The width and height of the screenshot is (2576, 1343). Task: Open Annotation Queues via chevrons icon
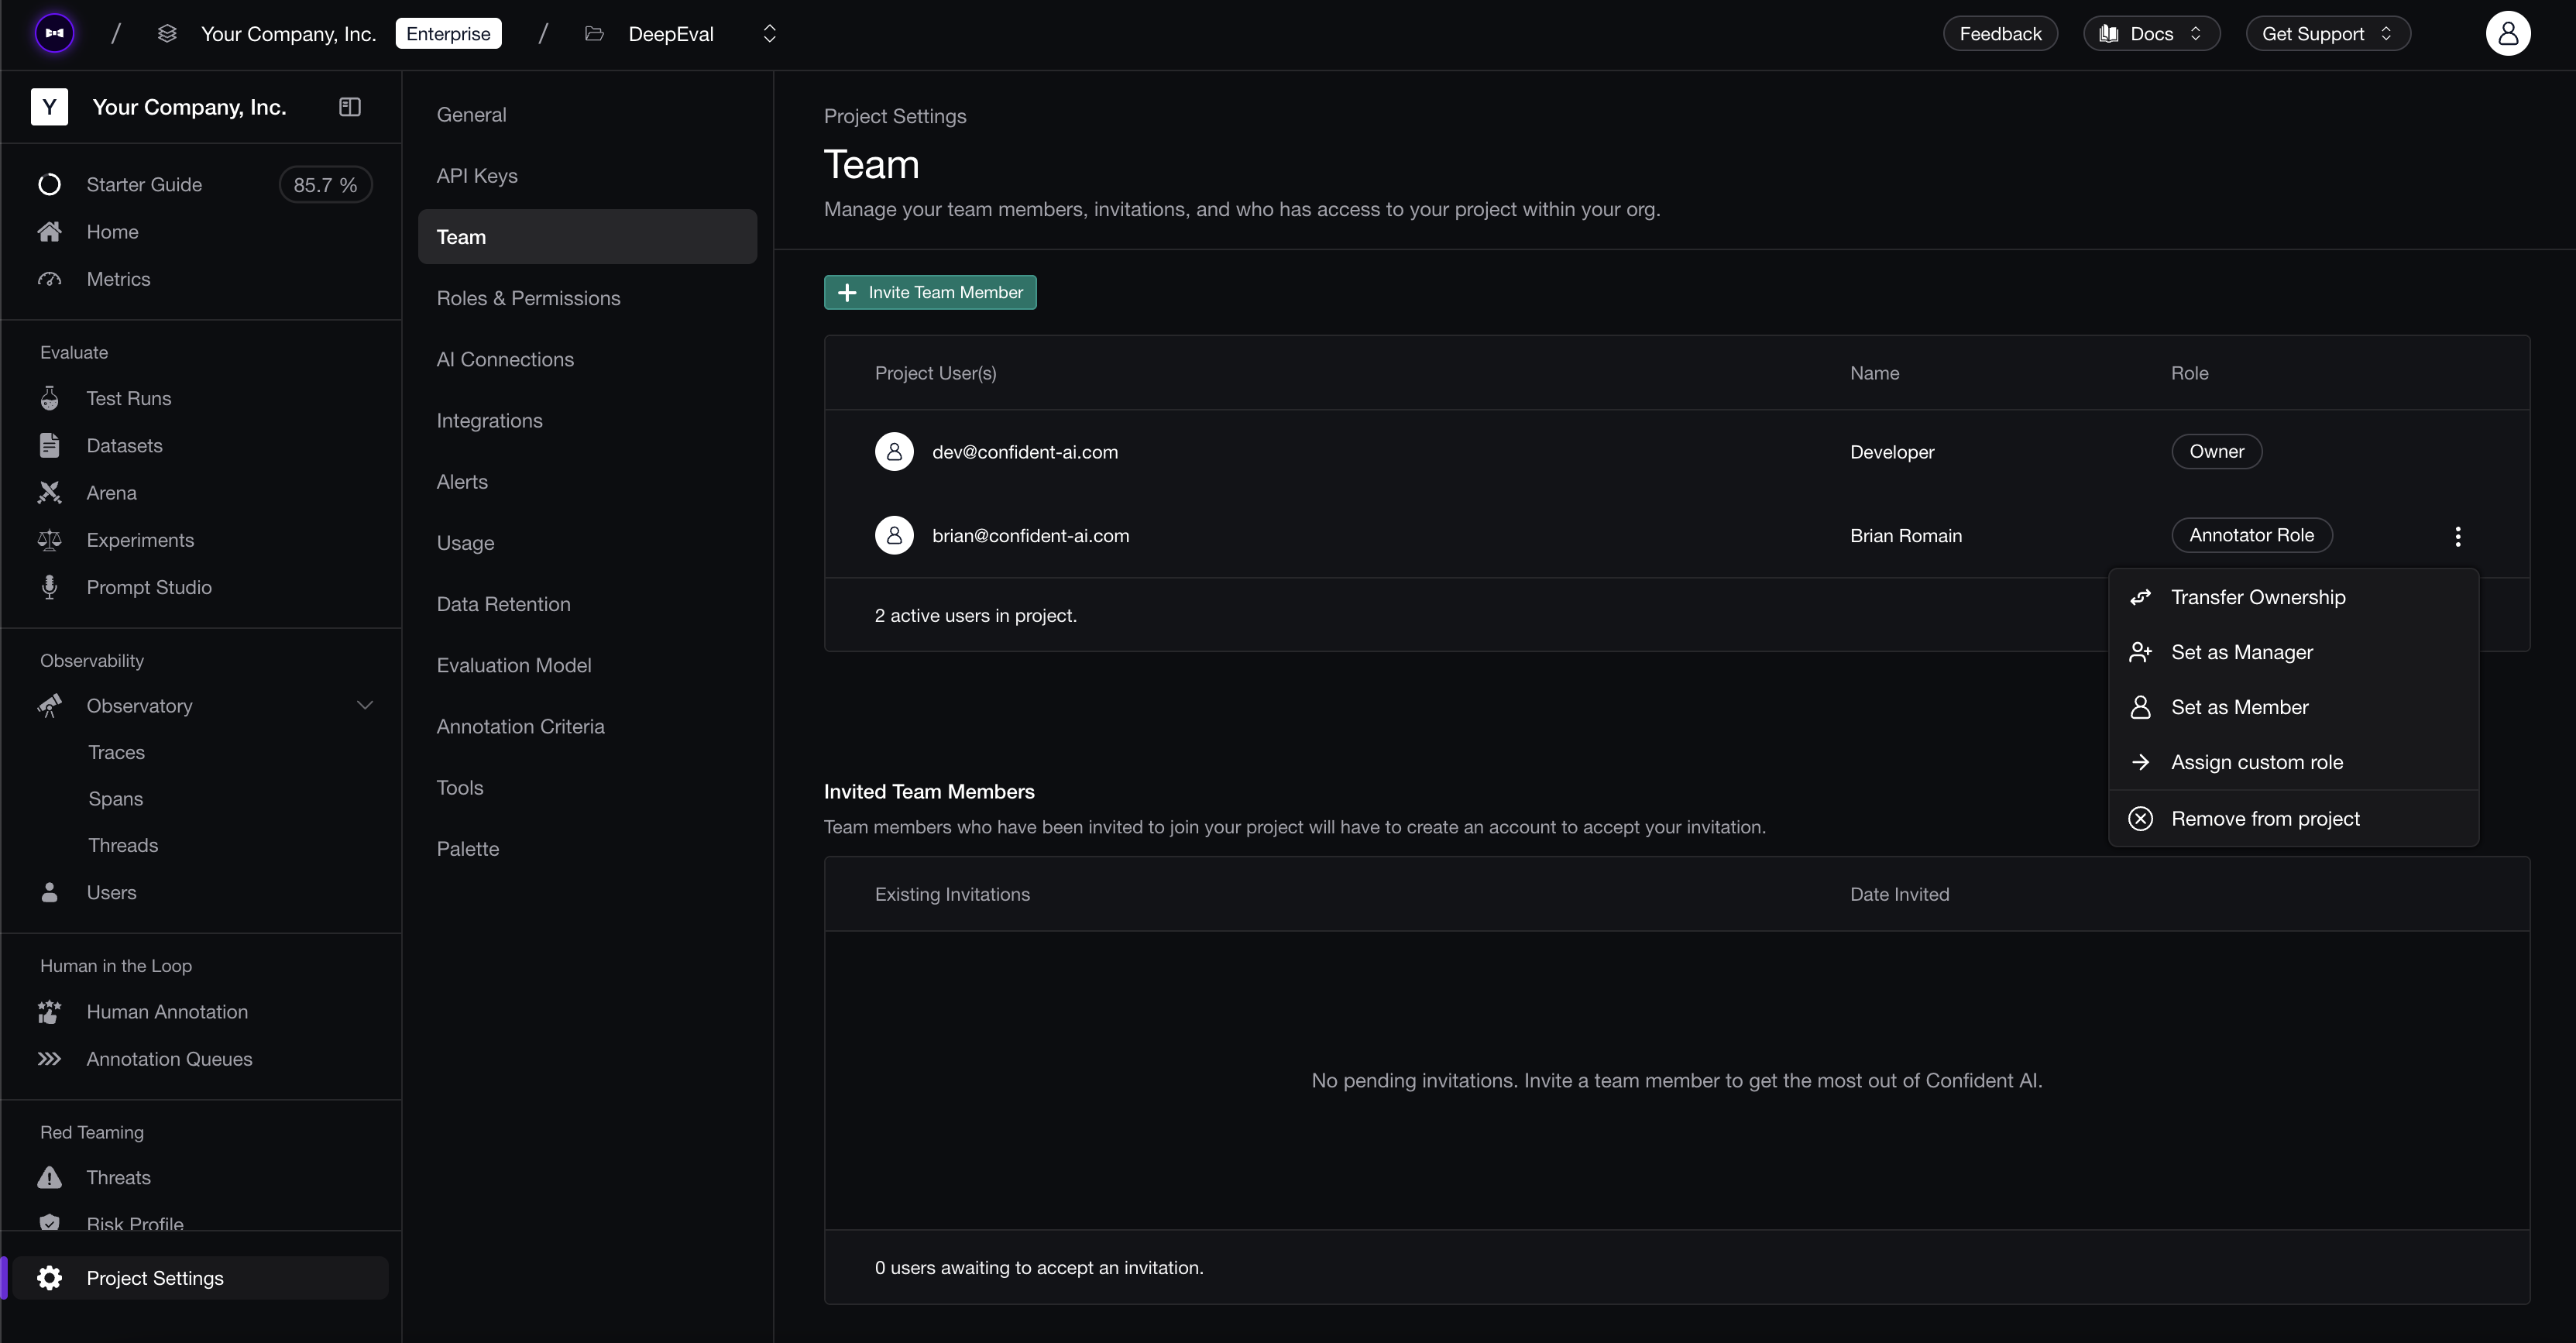click(49, 1059)
